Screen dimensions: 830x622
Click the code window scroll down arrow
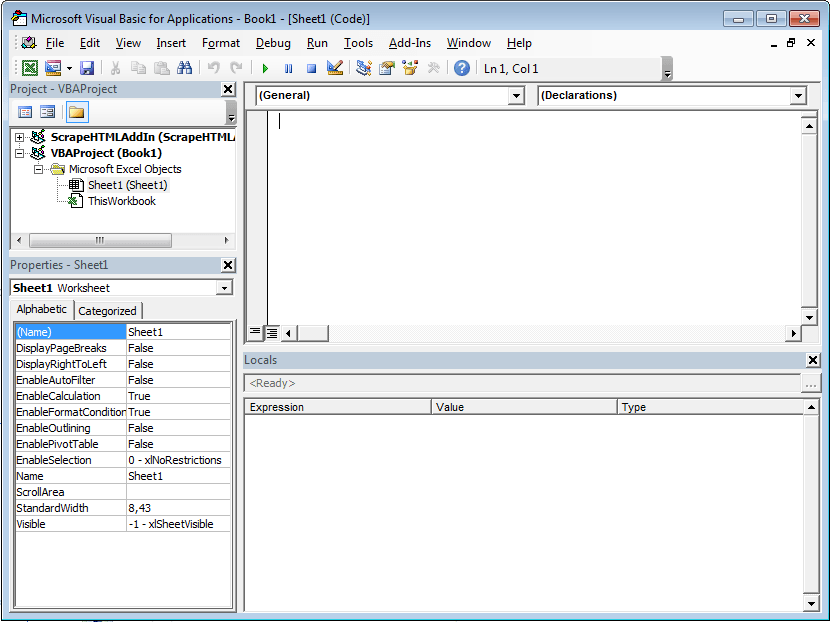coord(809,318)
